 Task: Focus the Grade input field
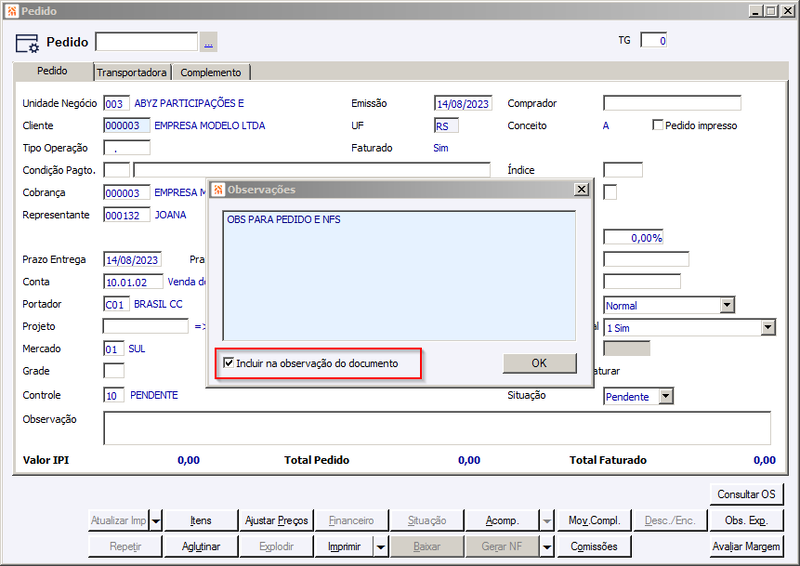point(113,371)
